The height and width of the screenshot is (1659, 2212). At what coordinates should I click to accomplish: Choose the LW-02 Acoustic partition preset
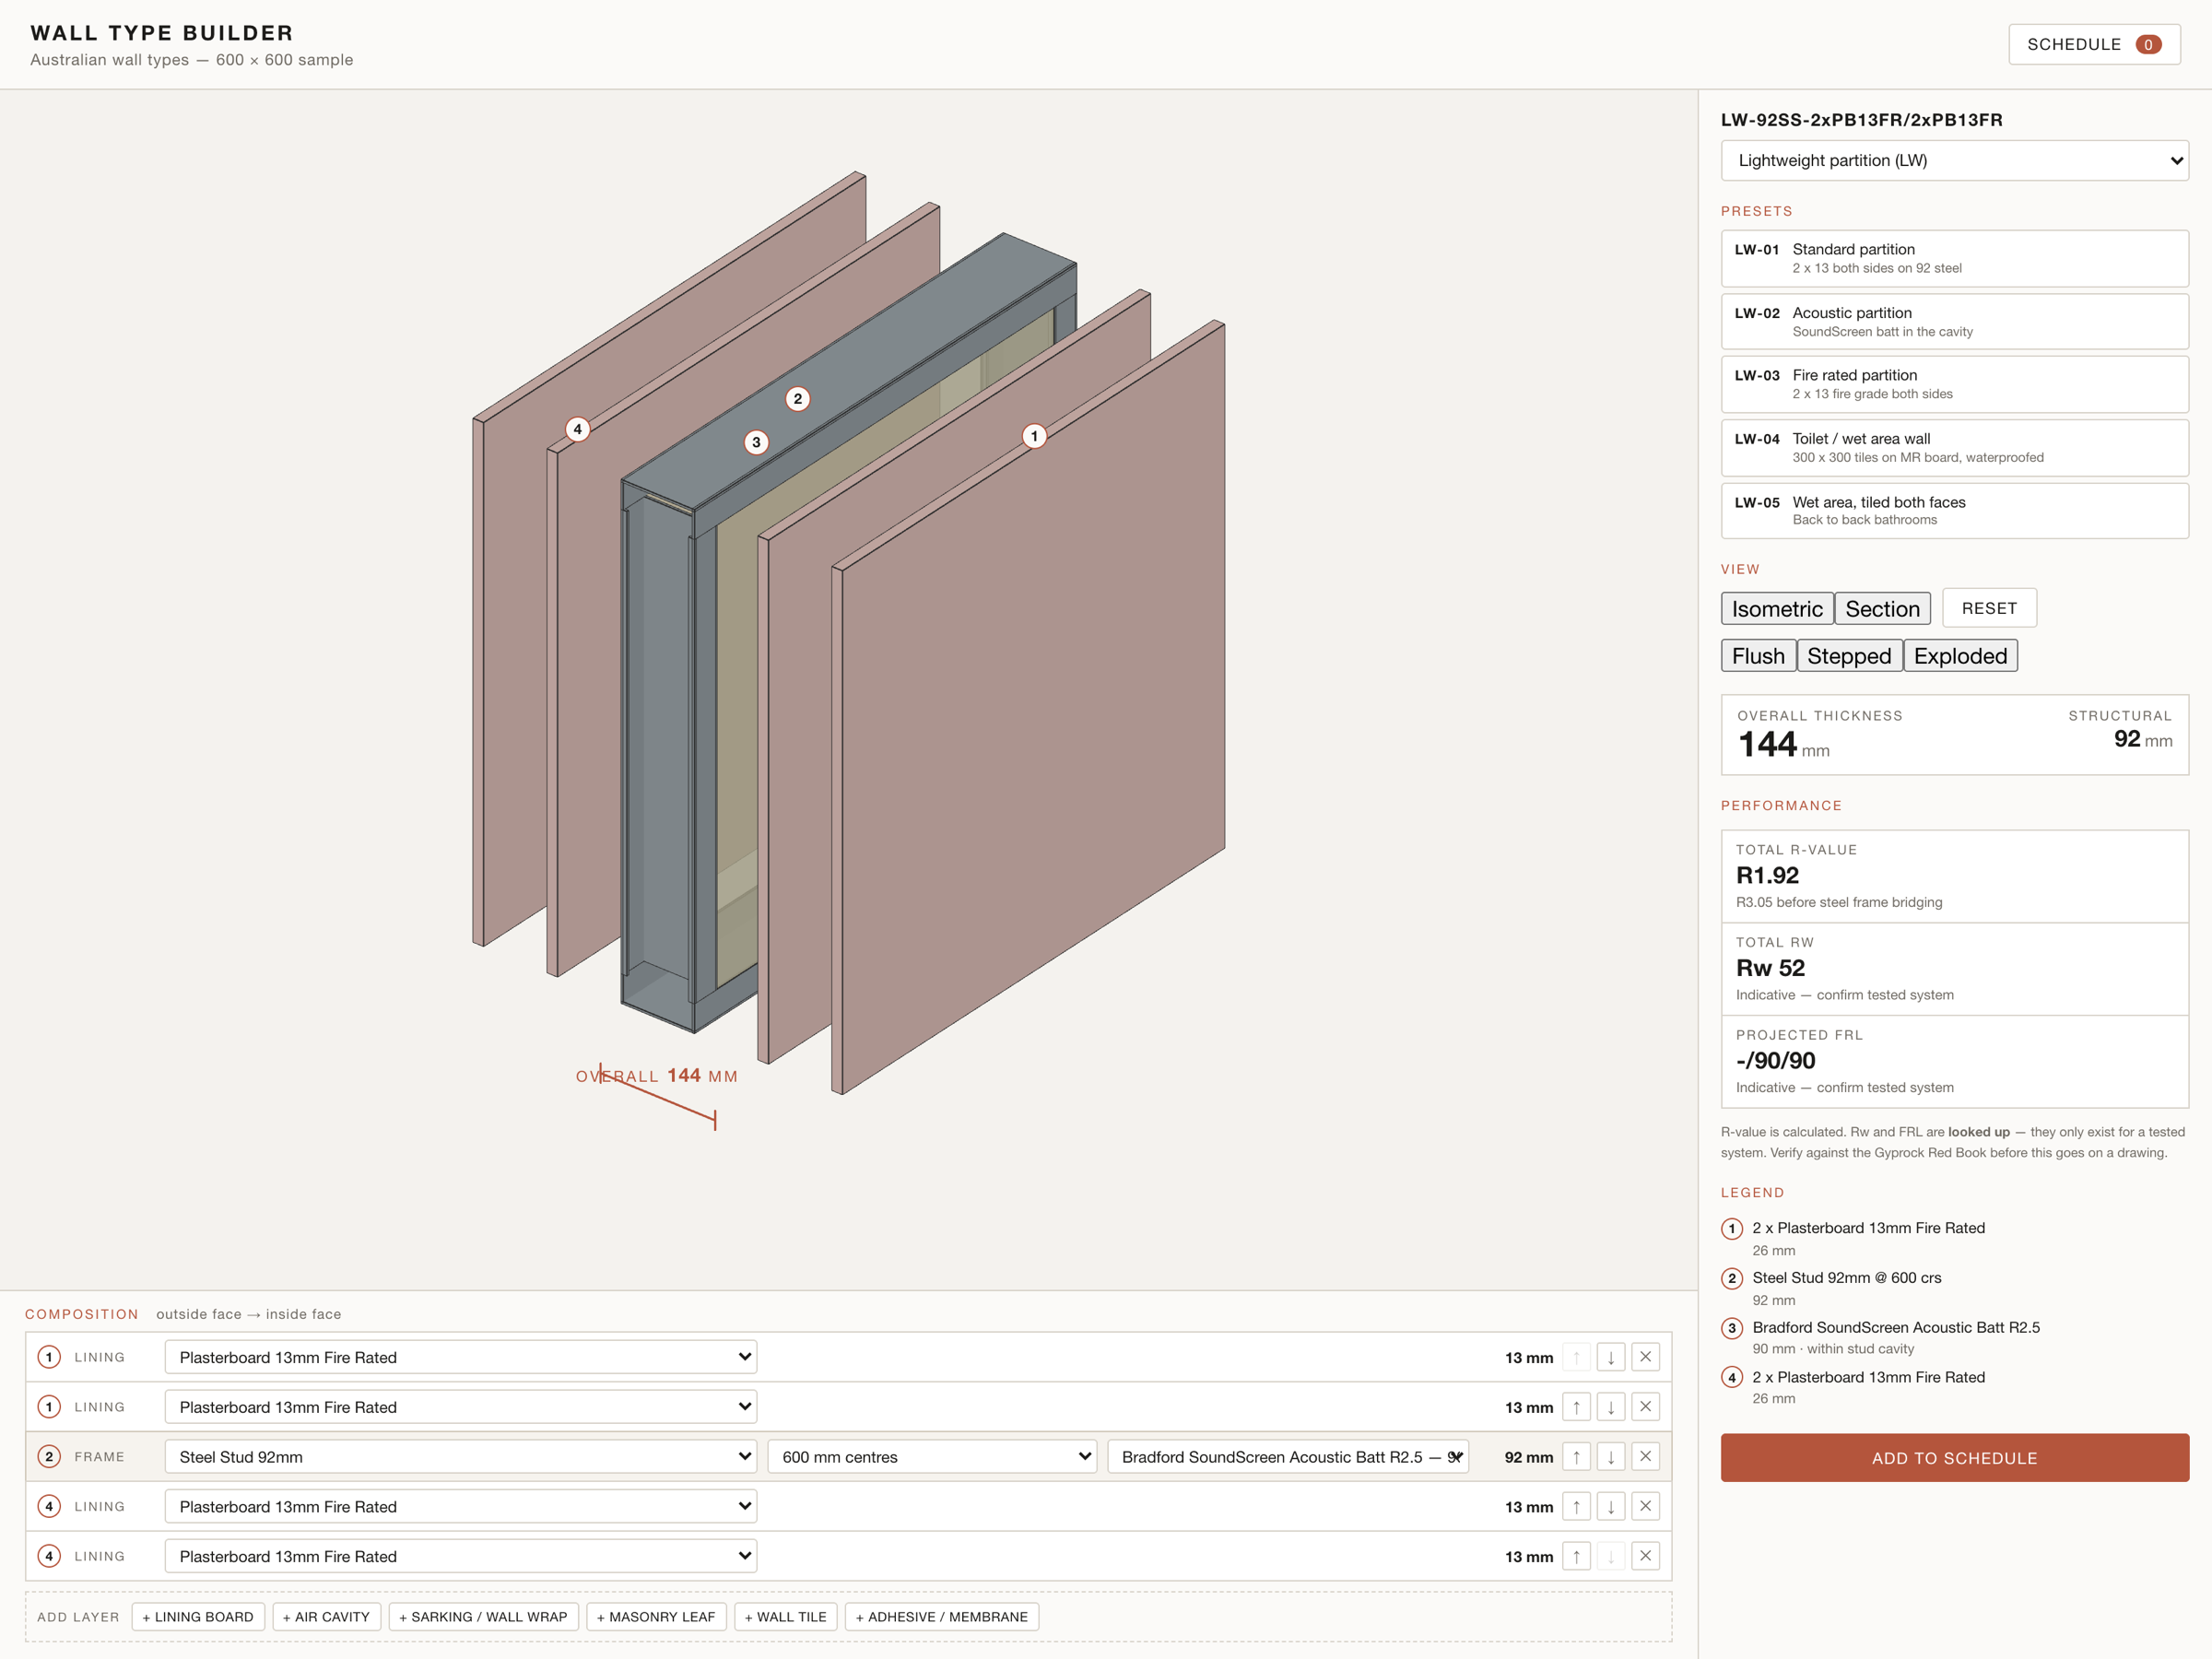pos(1954,322)
